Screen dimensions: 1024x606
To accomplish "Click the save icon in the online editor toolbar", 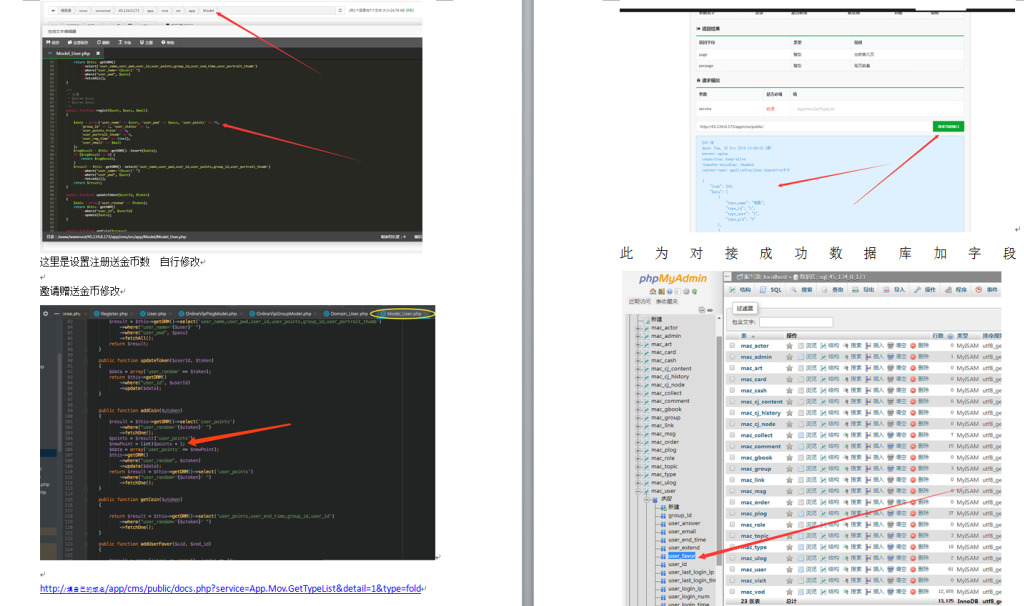I will point(48,42).
